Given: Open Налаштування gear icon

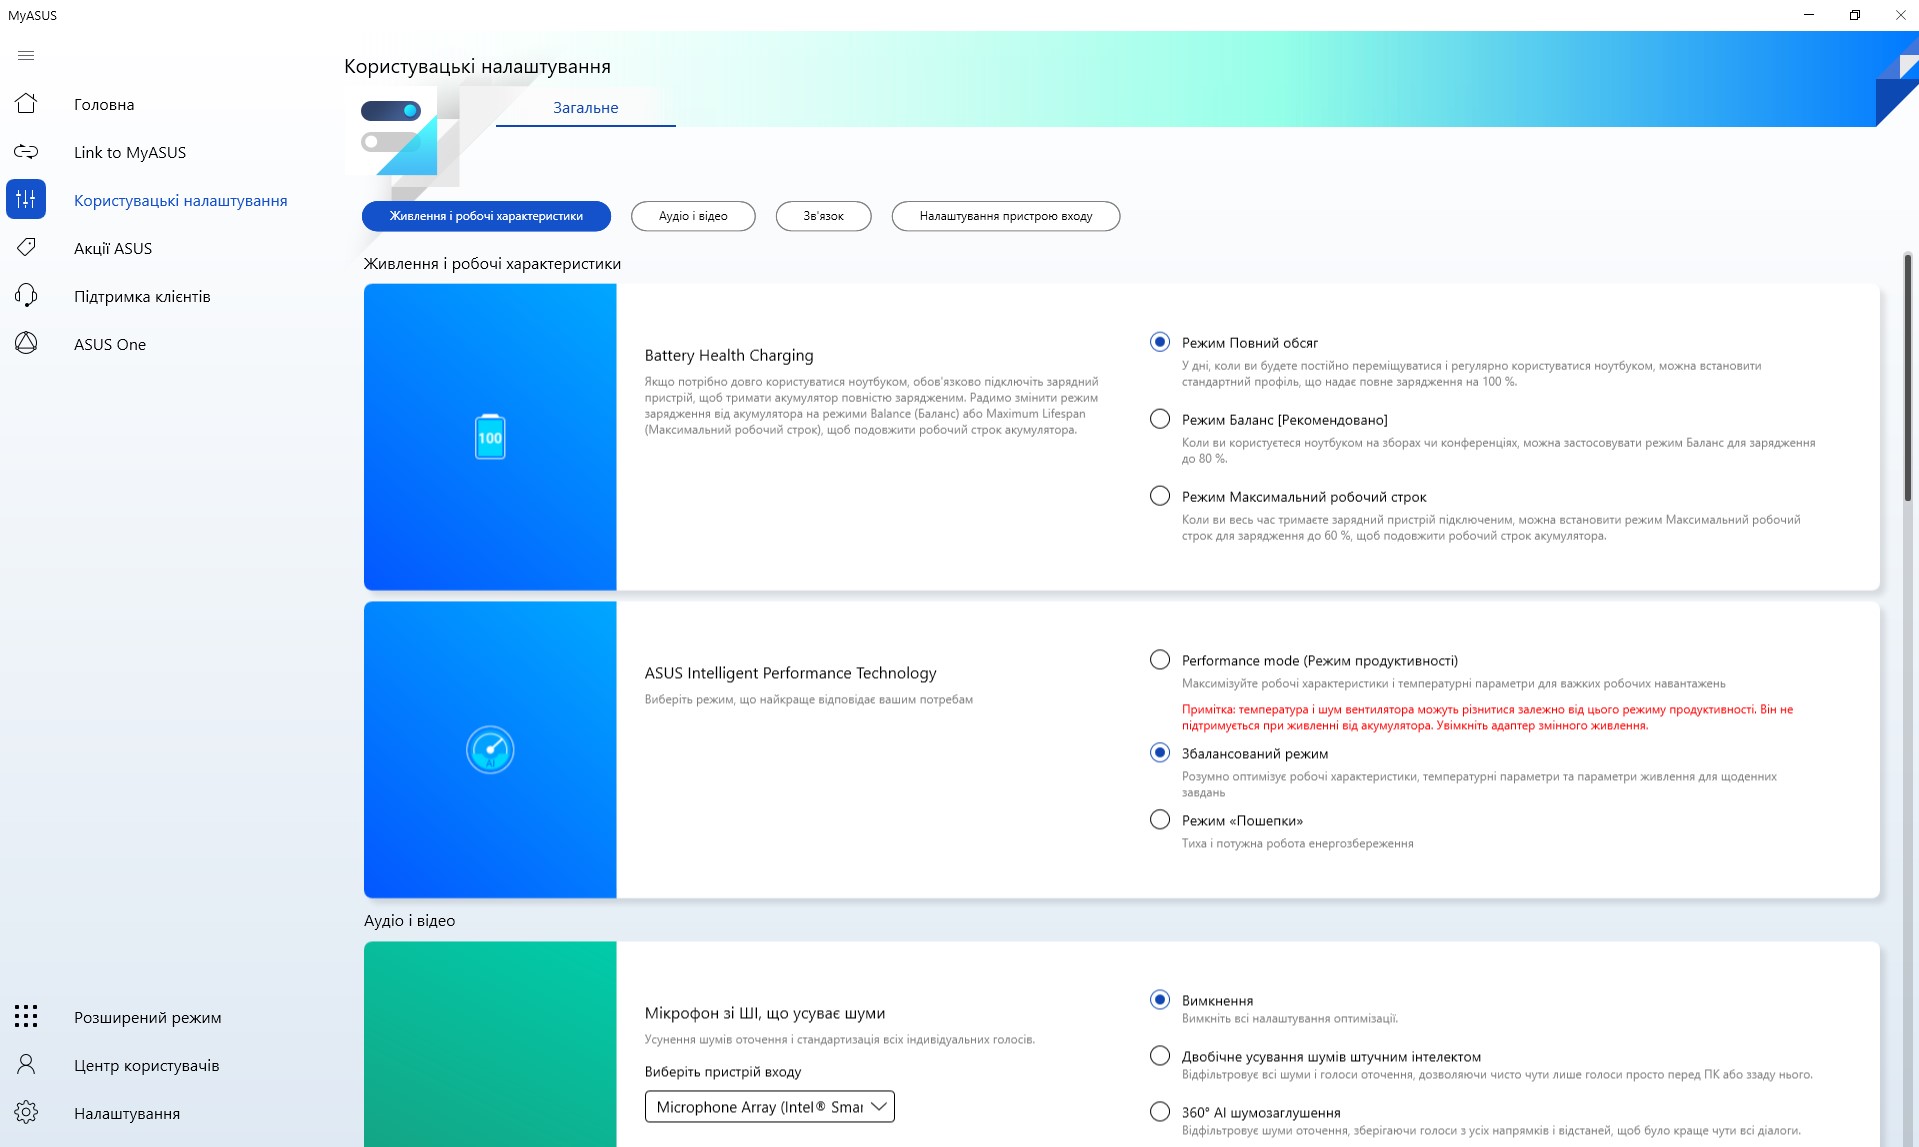Looking at the screenshot, I should point(26,1113).
